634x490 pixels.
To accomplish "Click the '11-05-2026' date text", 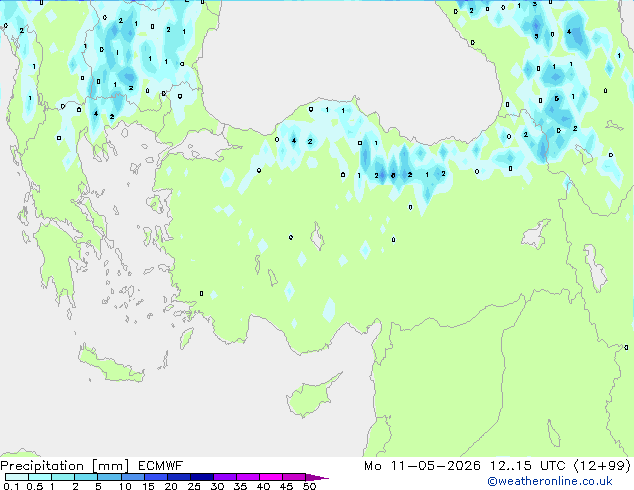I will pyautogui.click(x=435, y=466).
